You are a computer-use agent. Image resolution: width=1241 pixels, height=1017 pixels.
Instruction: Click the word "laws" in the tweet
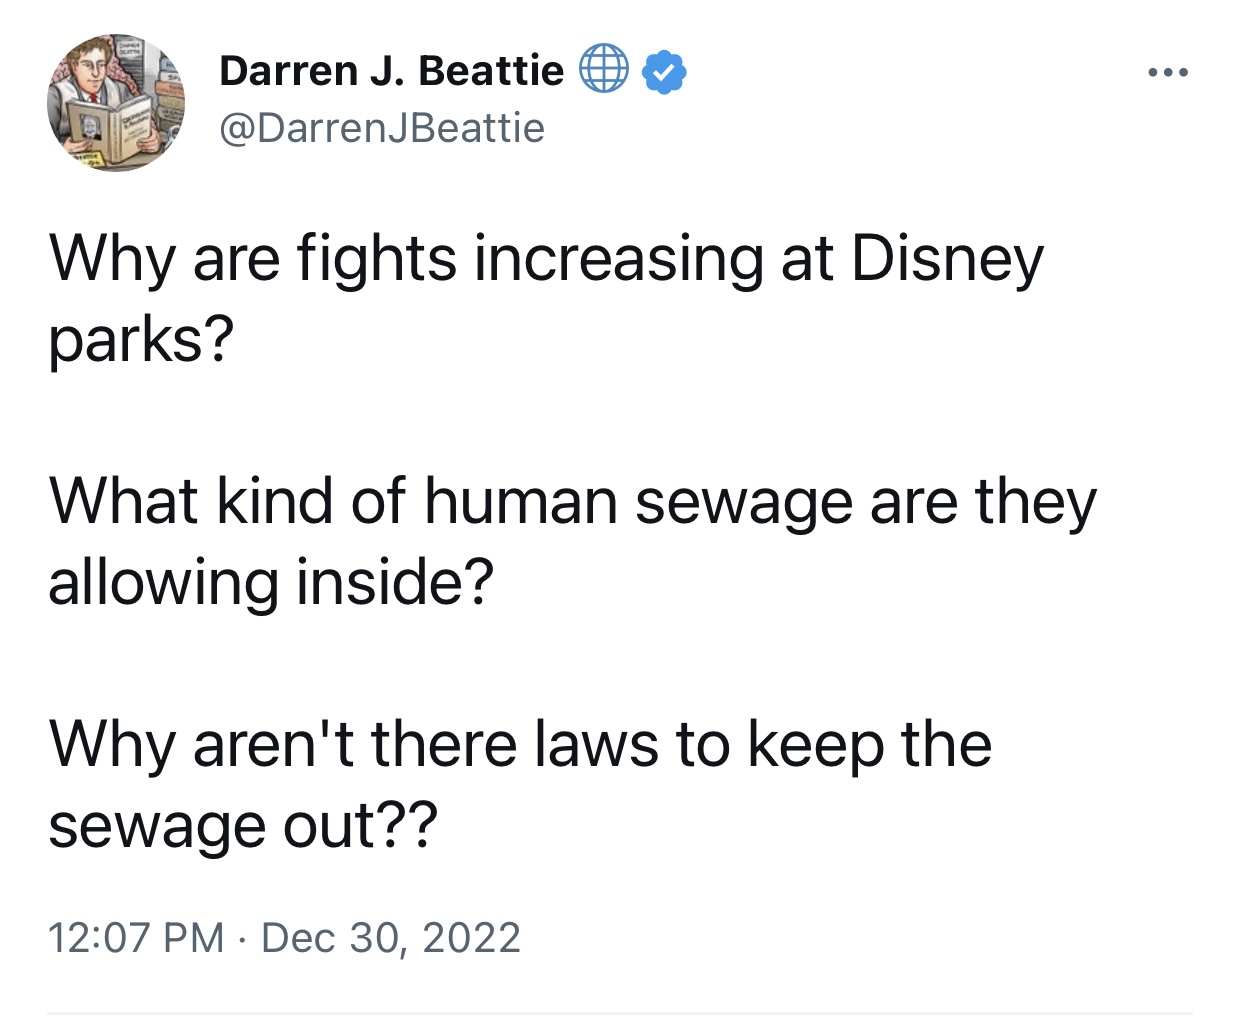[596, 745]
